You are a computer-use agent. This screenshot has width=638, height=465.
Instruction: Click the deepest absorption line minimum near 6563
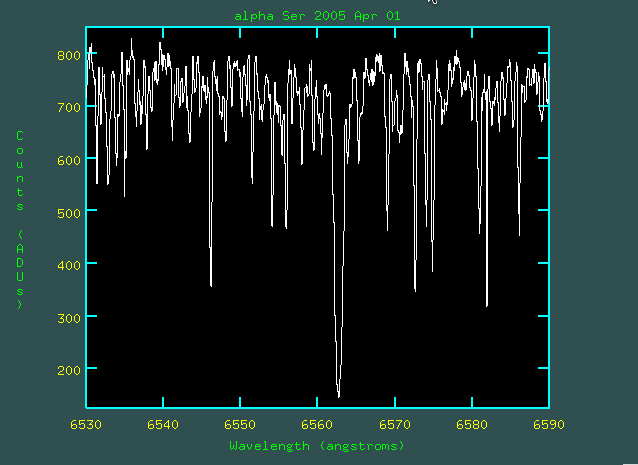point(339,395)
